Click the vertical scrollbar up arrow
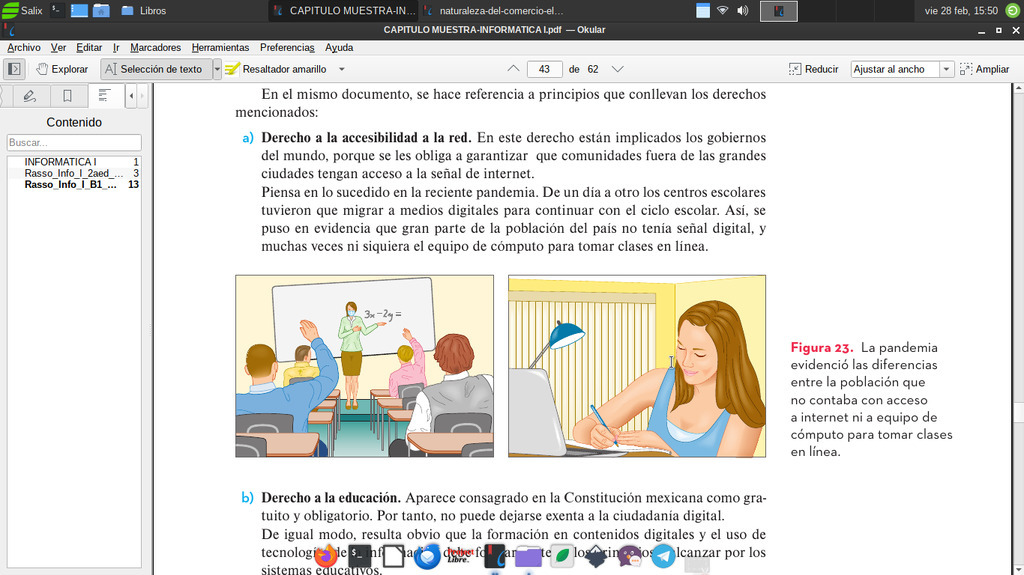Viewport: 1024px width, 575px height. pos(1019,88)
